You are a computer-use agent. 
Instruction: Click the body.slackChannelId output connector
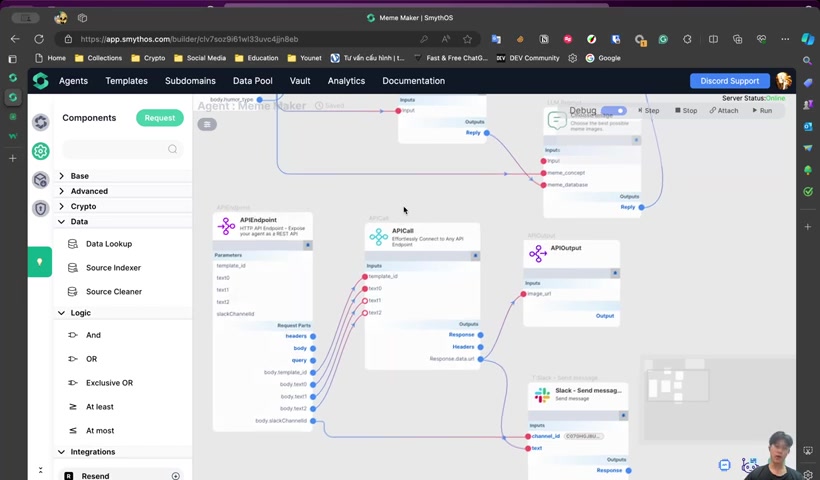coord(313,421)
